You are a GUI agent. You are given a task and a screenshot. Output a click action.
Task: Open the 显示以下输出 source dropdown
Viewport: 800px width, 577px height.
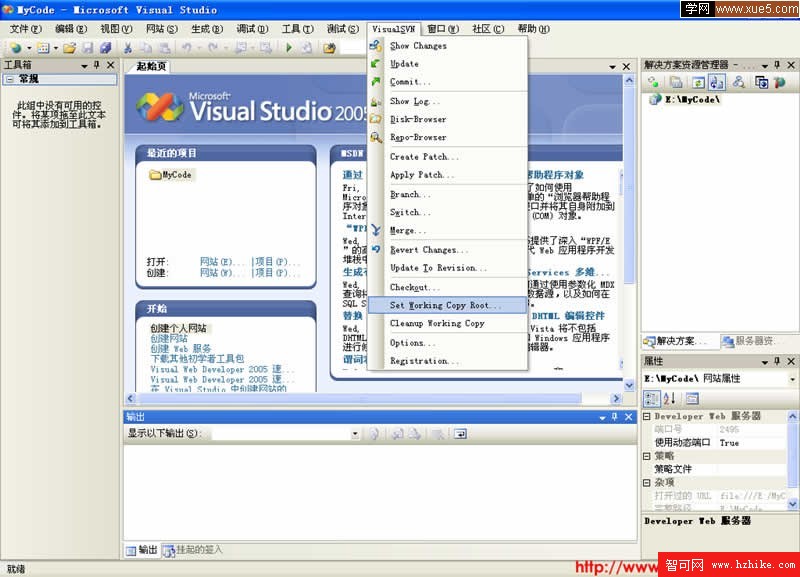(355, 434)
